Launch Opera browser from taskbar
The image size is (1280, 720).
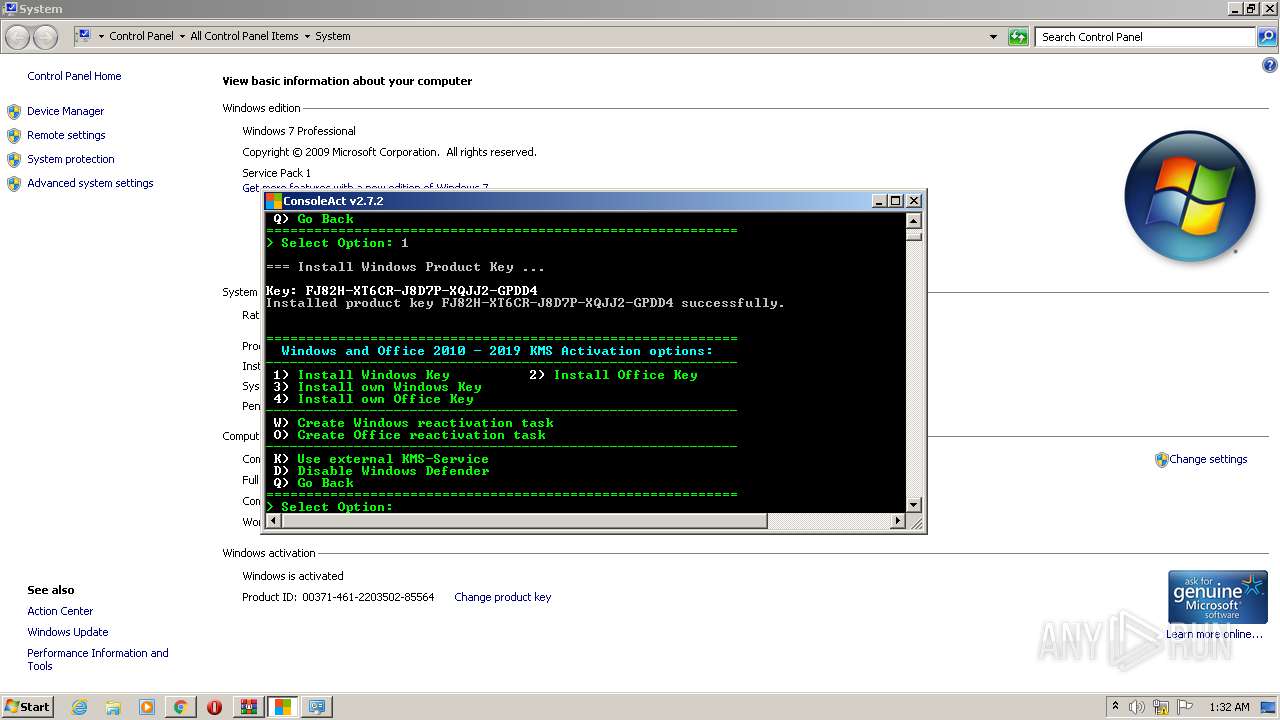click(x=214, y=707)
